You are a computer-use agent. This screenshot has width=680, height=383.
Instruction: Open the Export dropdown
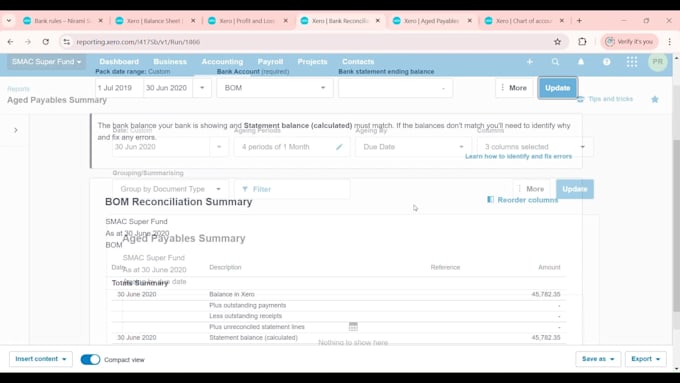[646, 359]
